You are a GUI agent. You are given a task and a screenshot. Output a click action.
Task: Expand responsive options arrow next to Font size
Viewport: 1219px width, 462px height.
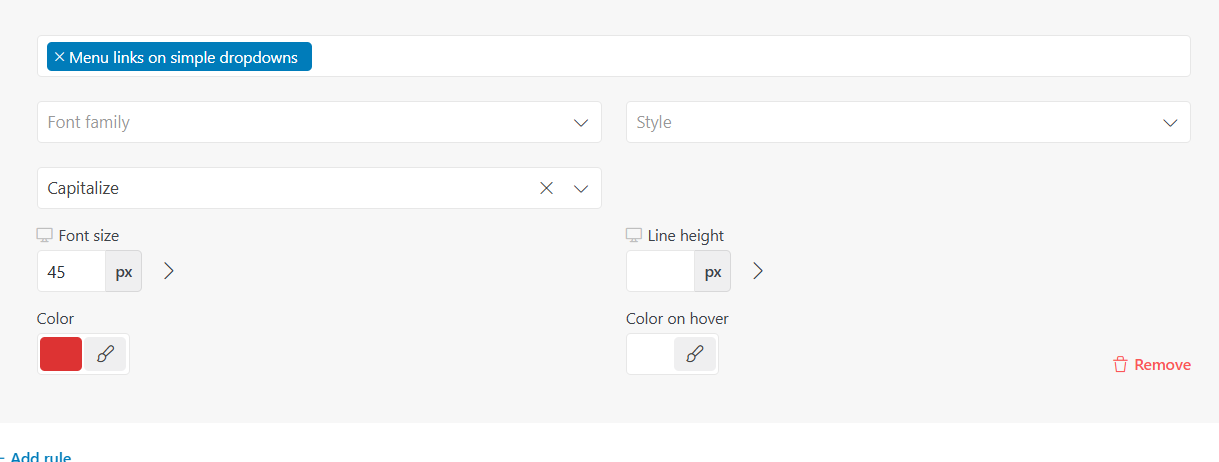169,271
